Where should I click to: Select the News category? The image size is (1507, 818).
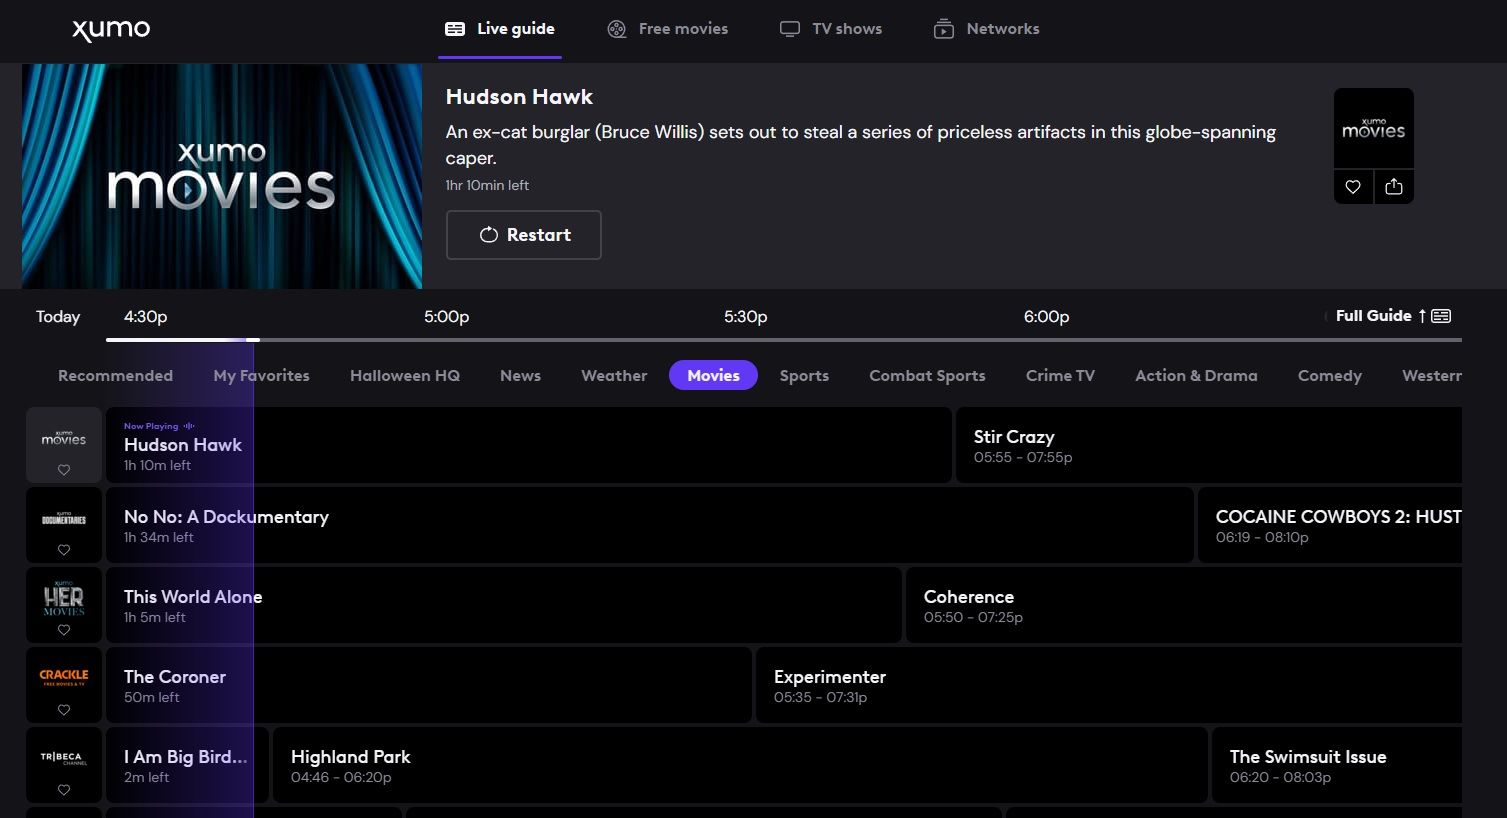[520, 376]
